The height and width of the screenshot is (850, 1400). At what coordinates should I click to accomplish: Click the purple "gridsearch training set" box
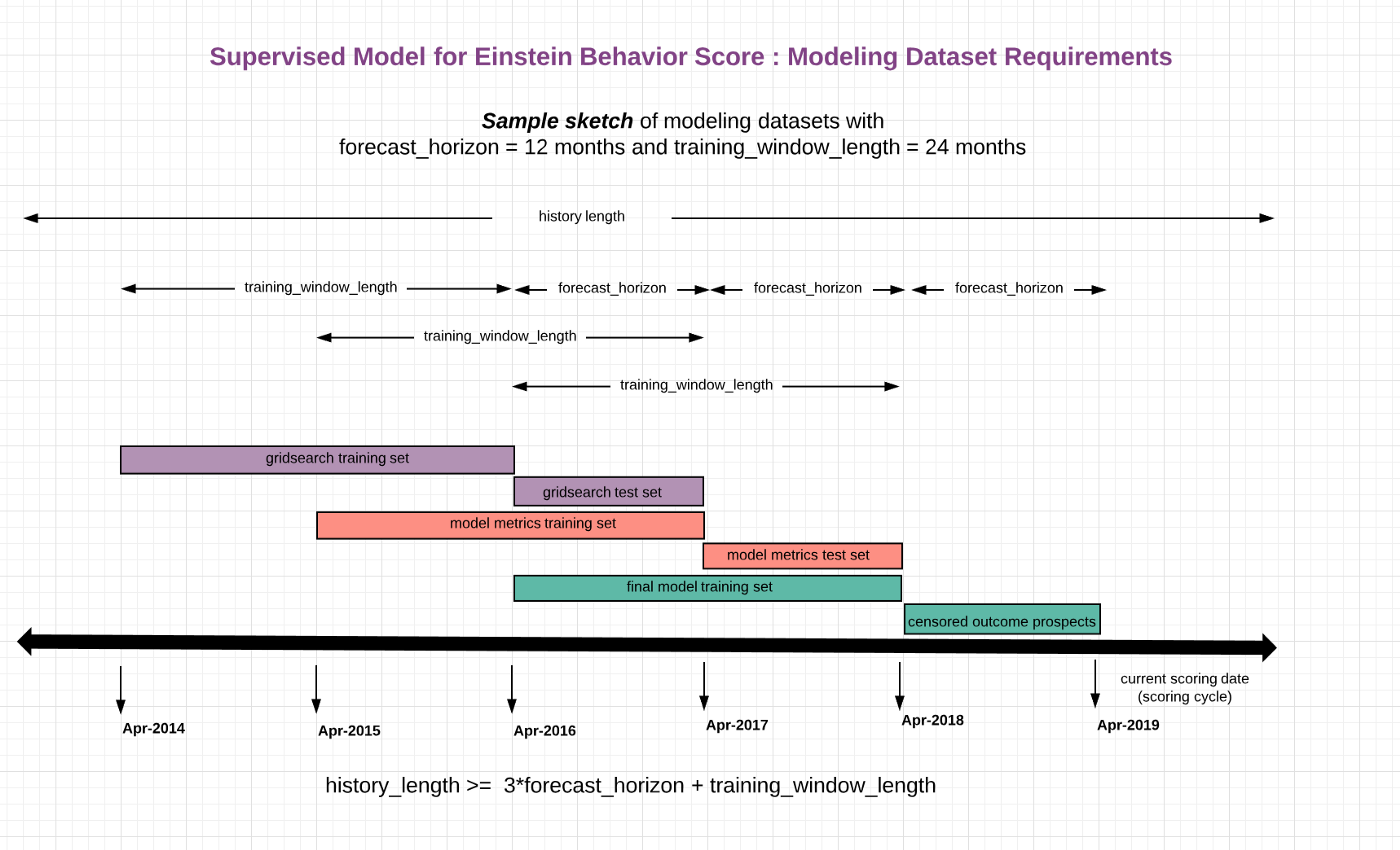click(317, 459)
